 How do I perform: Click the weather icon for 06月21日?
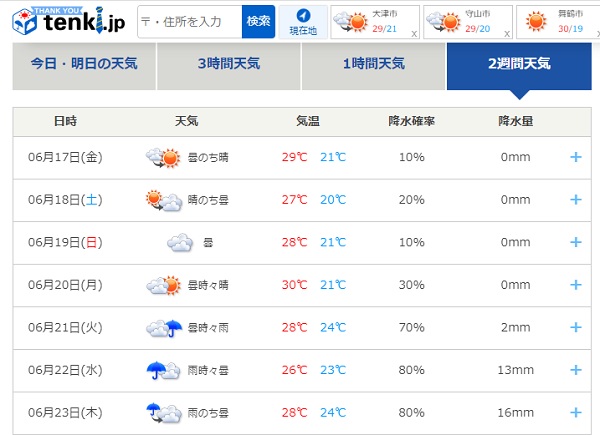click(x=163, y=327)
